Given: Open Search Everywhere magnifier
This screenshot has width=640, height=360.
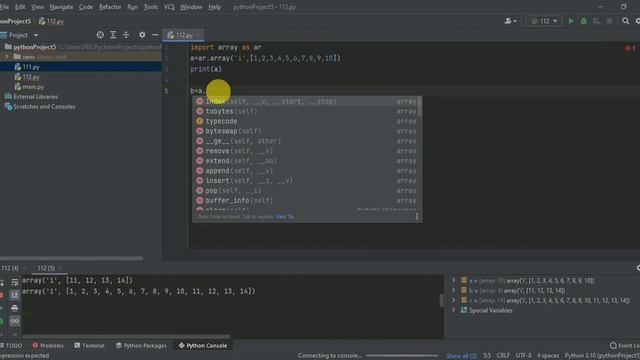Looking at the screenshot, I should tap(625, 21).
